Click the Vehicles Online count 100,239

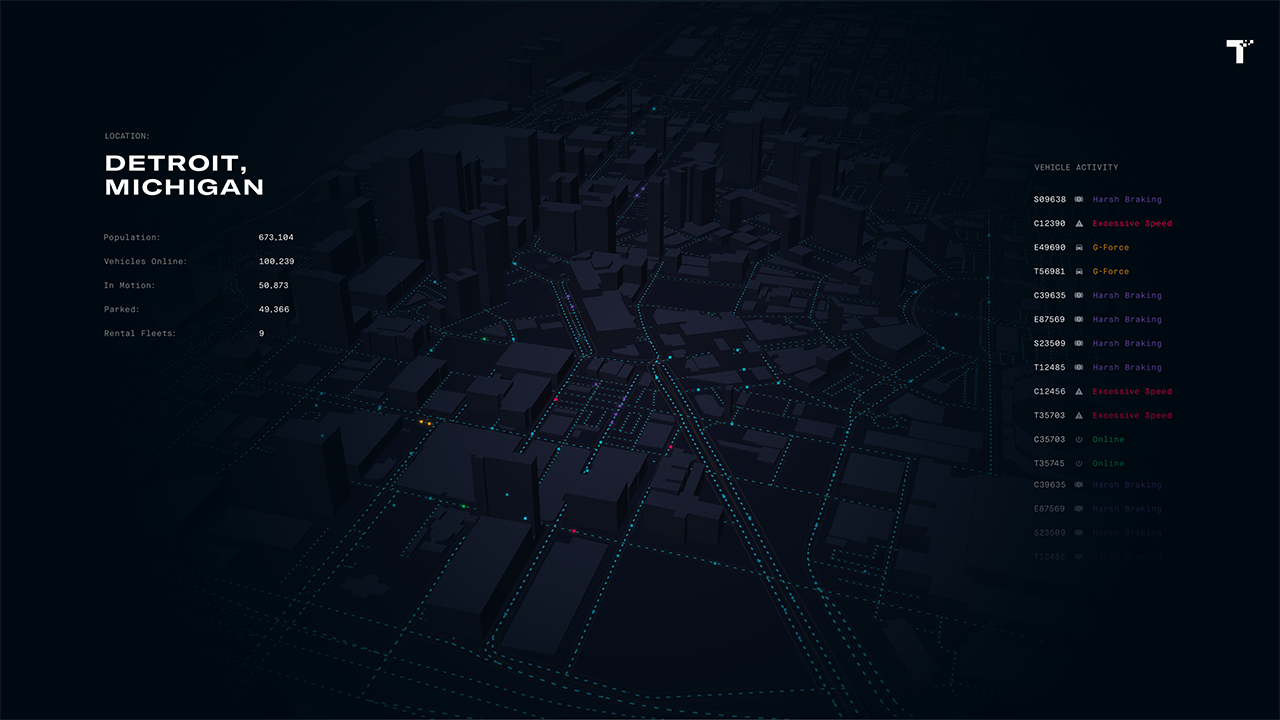pos(276,262)
